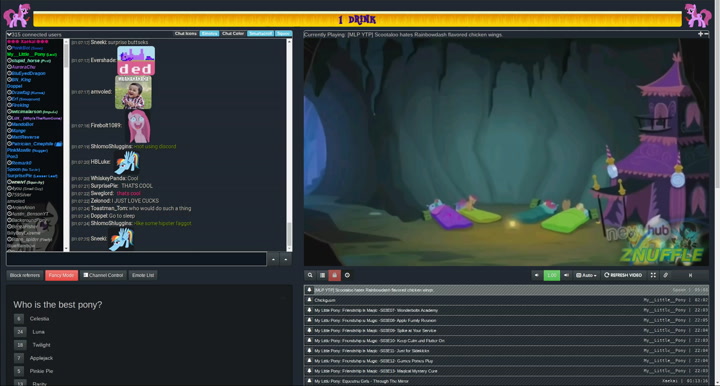Open the playlist search icon
Screen dimensions: 720x386
click(310, 275)
